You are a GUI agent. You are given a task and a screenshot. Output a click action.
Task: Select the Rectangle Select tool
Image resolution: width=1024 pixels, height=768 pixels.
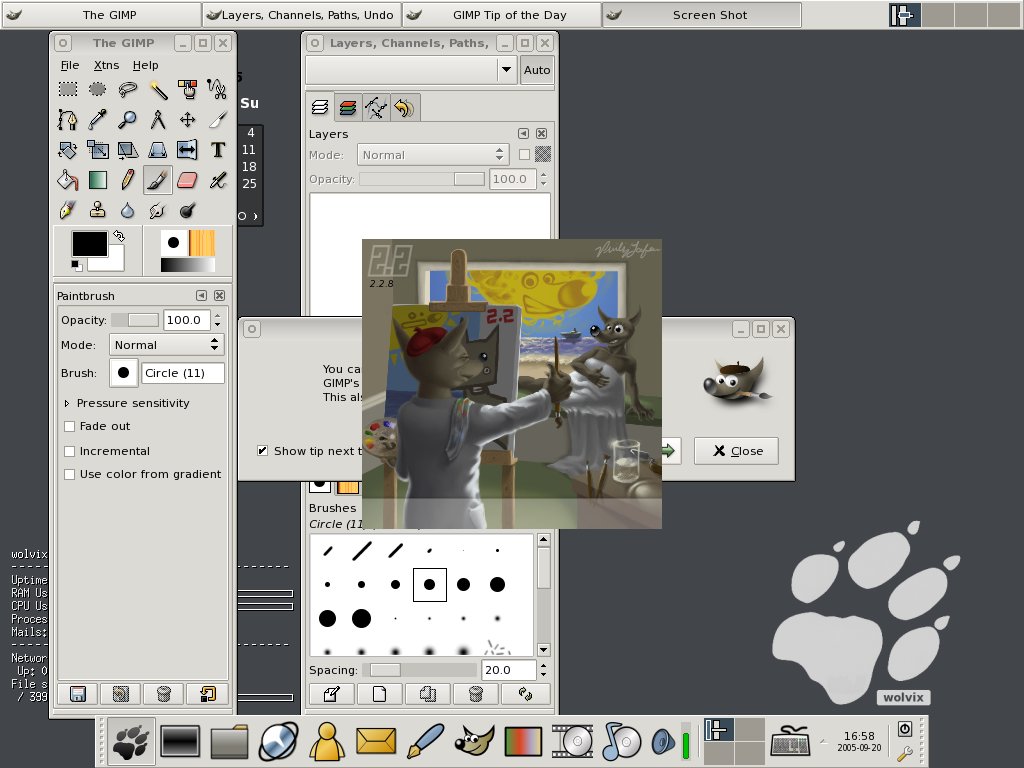pos(67,89)
